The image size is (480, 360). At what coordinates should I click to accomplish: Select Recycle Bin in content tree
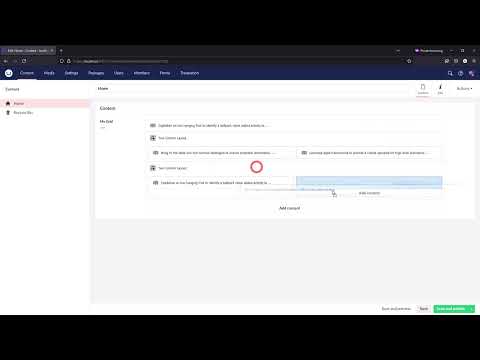click(23, 113)
